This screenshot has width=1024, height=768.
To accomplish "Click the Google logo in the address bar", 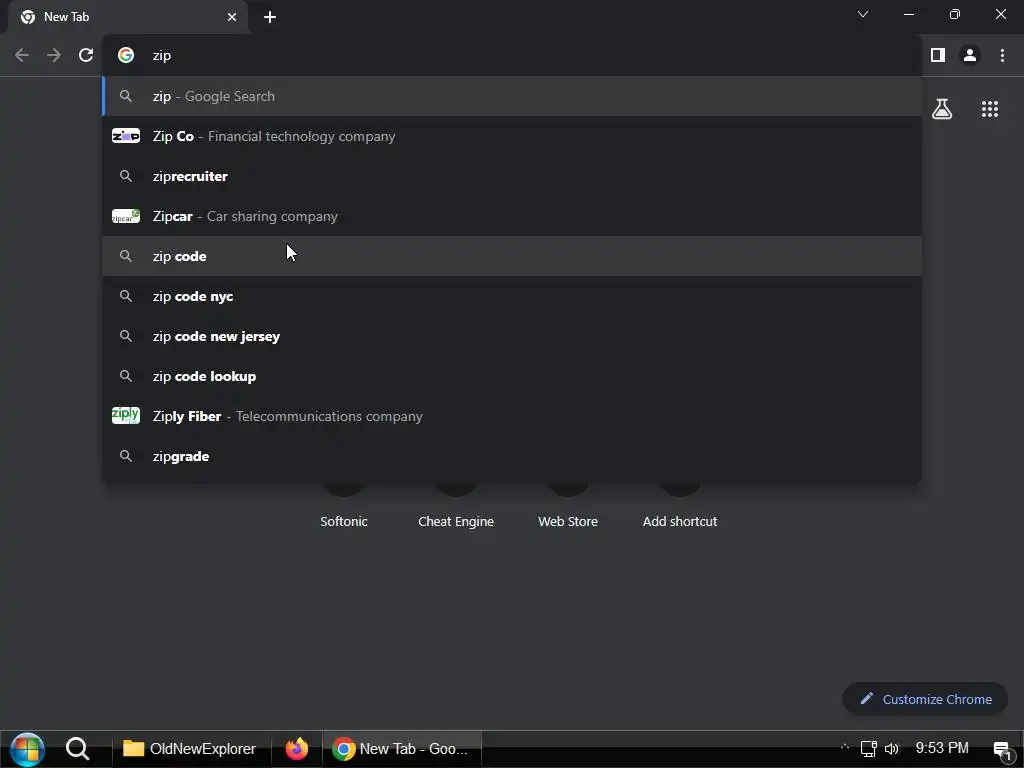I will tap(126, 56).
